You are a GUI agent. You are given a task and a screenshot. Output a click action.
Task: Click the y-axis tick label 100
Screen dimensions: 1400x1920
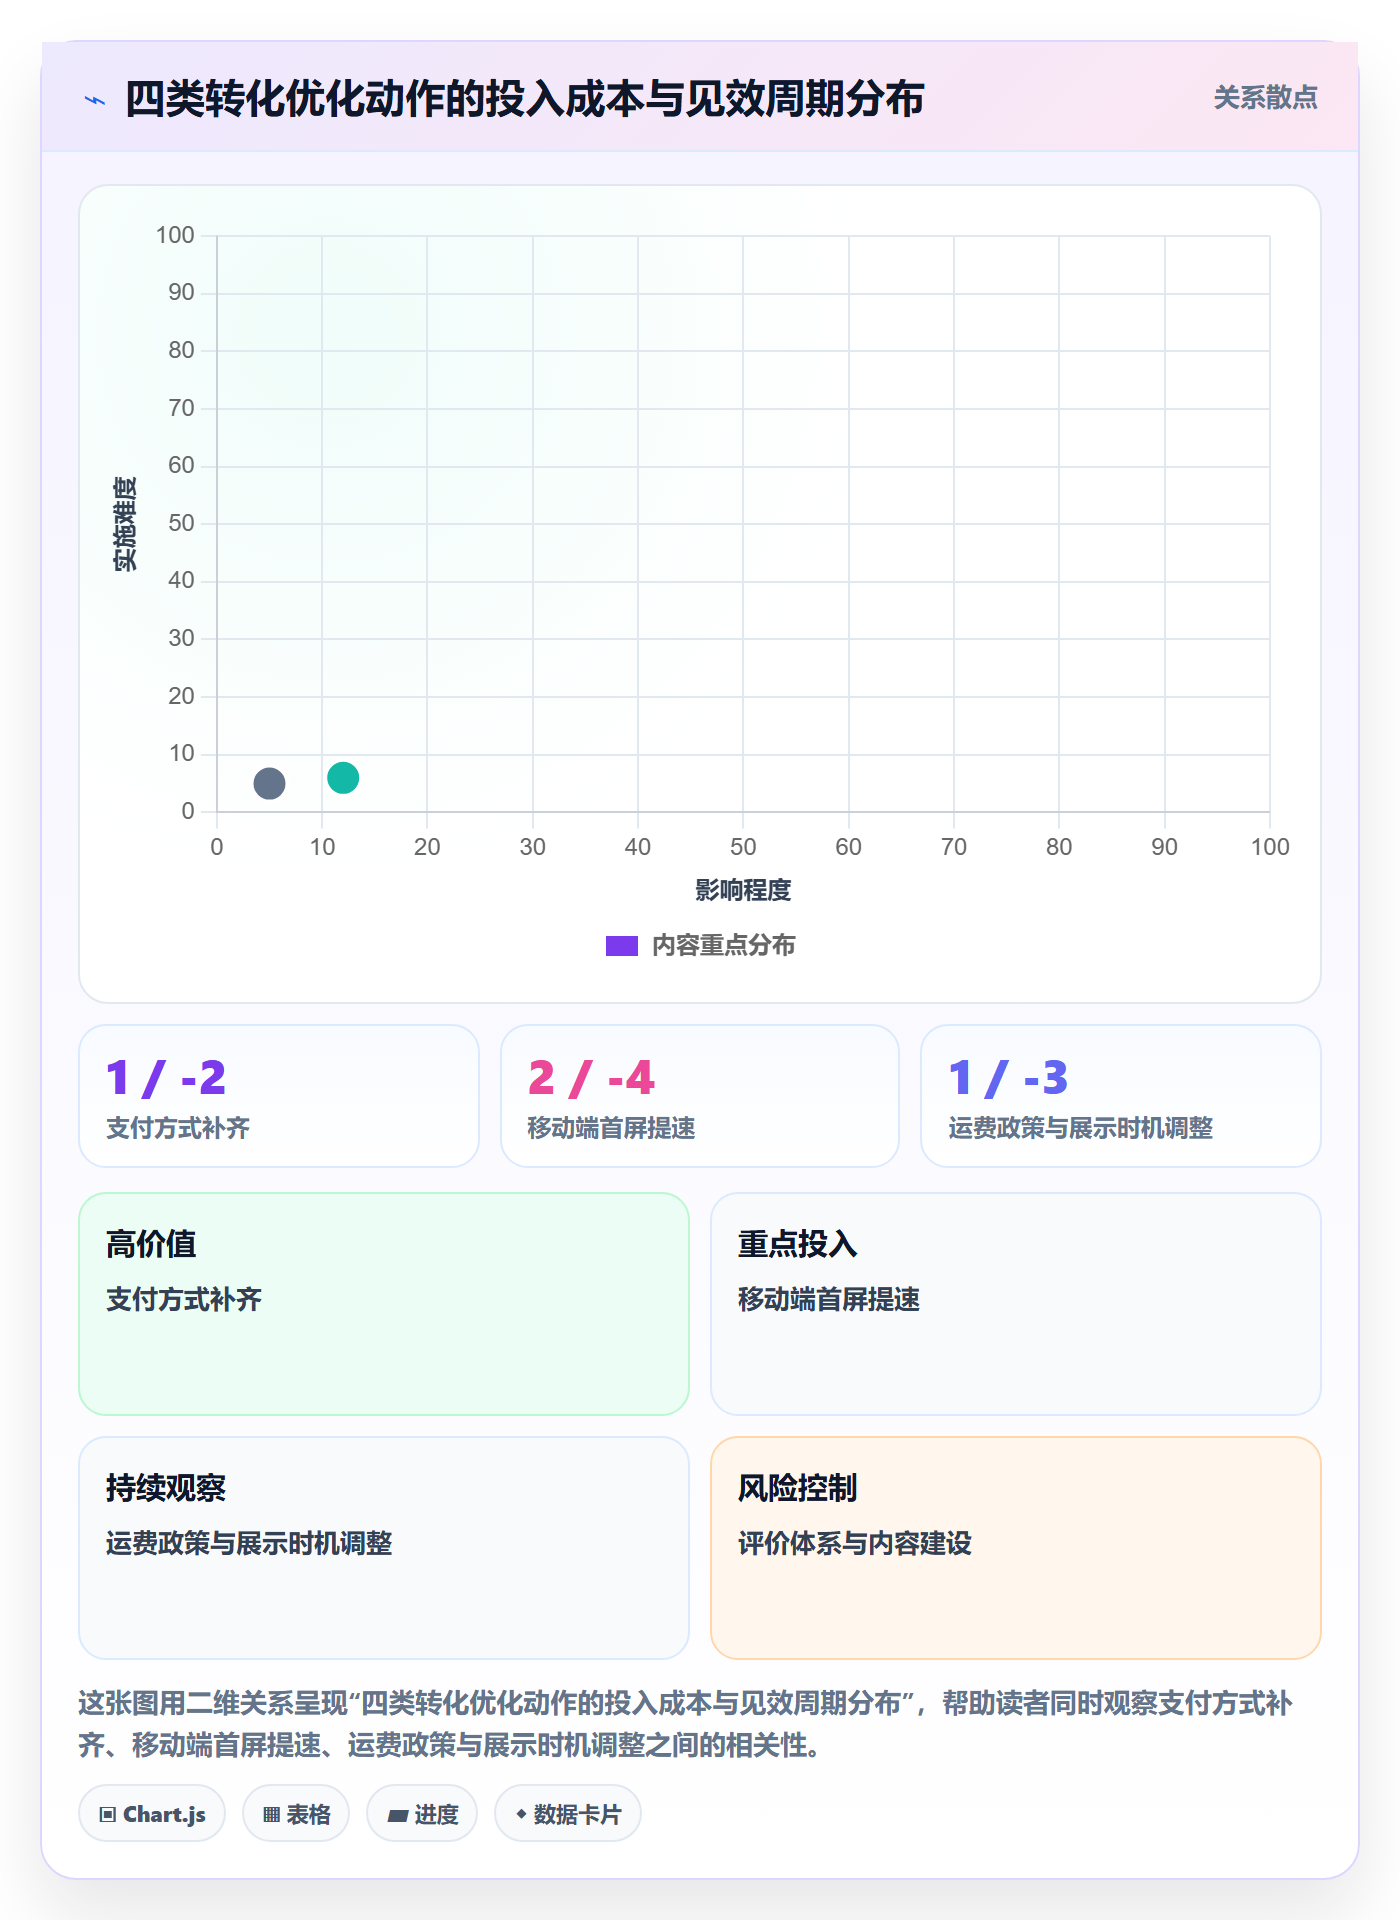point(175,235)
